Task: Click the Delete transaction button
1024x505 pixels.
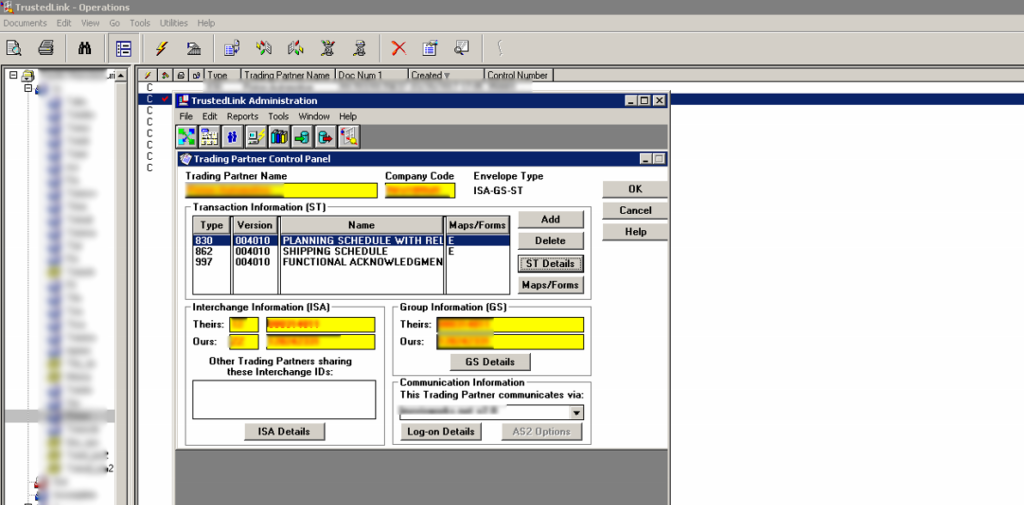Action: pos(551,241)
